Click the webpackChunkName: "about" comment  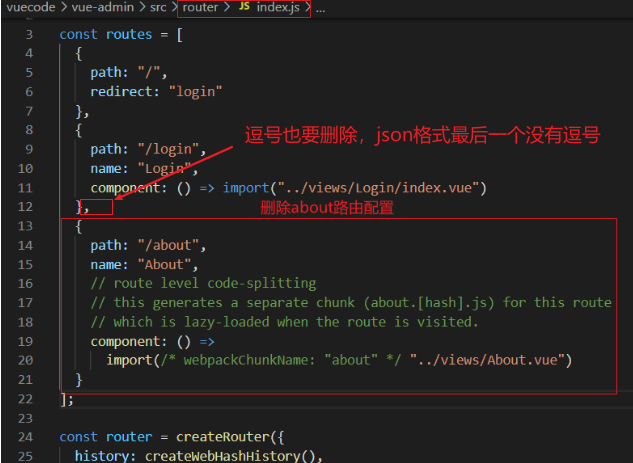click(281, 360)
